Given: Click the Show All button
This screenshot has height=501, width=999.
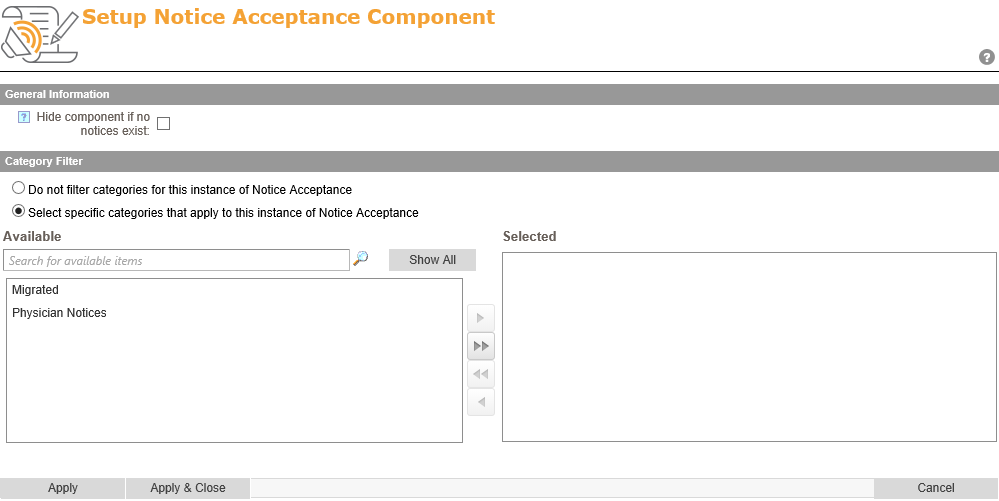Looking at the screenshot, I should [432, 260].
